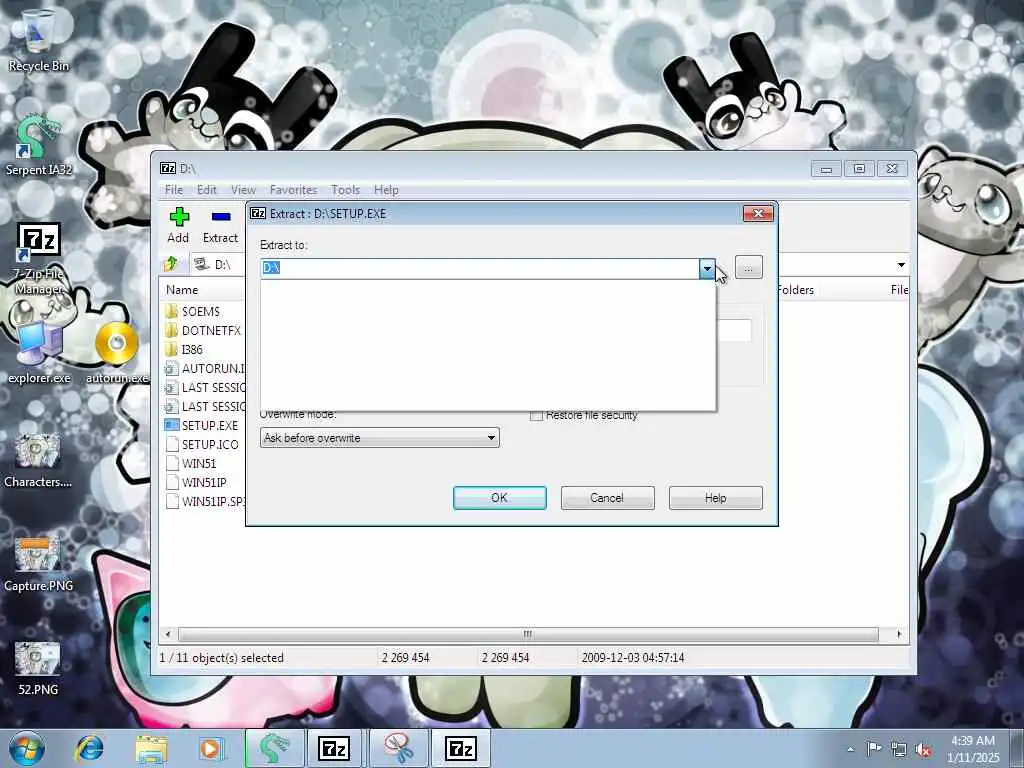Click Action Center flag tray icon

click(874, 748)
